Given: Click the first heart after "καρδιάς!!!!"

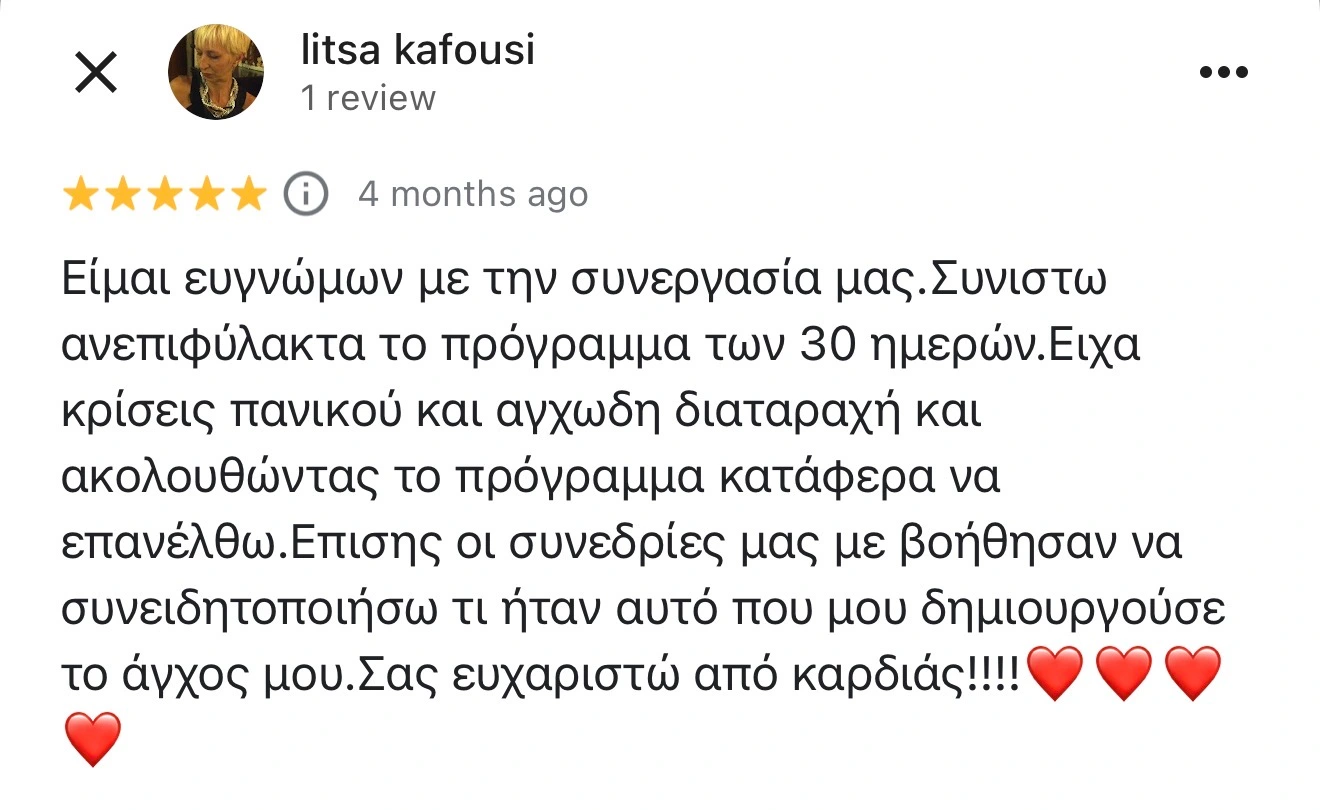Looking at the screenshot, I should pyautogui.click(x=1055, y=673).
